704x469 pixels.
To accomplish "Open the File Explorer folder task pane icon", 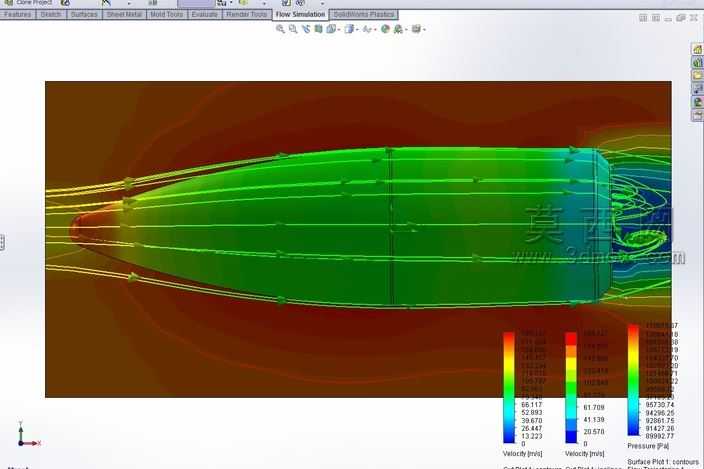I will click(698, 75).
